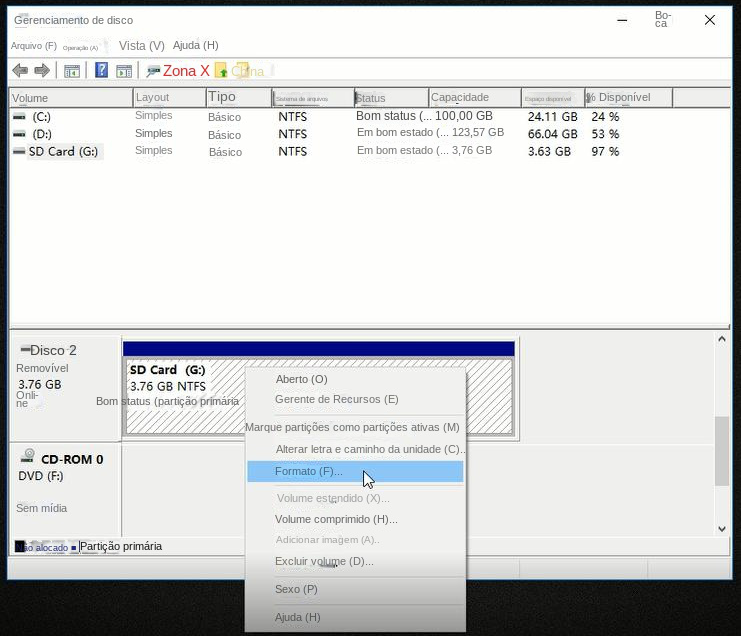The image size is (741, 636).
Task: Sort list by Capacidade column header
Action: pyautogui.click(x=460, y=98)
